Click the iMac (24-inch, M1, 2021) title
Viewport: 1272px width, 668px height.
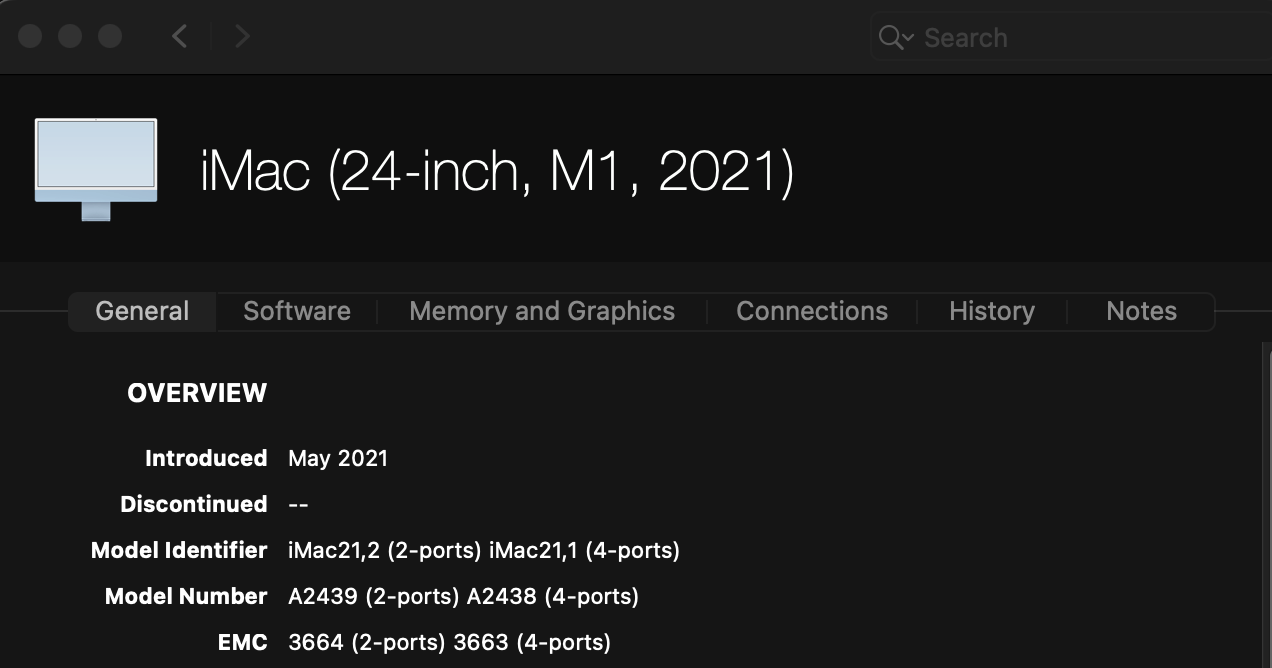pyautogui.click(x=497, y=172)
